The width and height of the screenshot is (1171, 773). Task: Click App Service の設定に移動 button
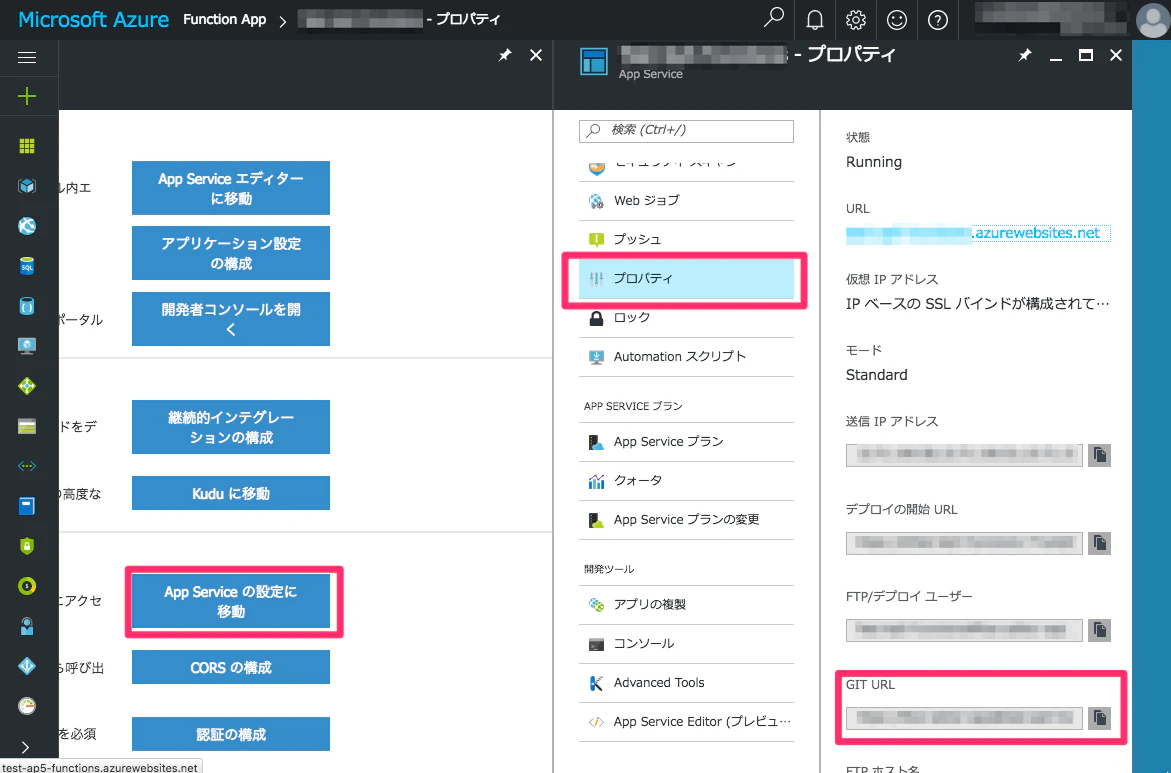tap(231, 601)
